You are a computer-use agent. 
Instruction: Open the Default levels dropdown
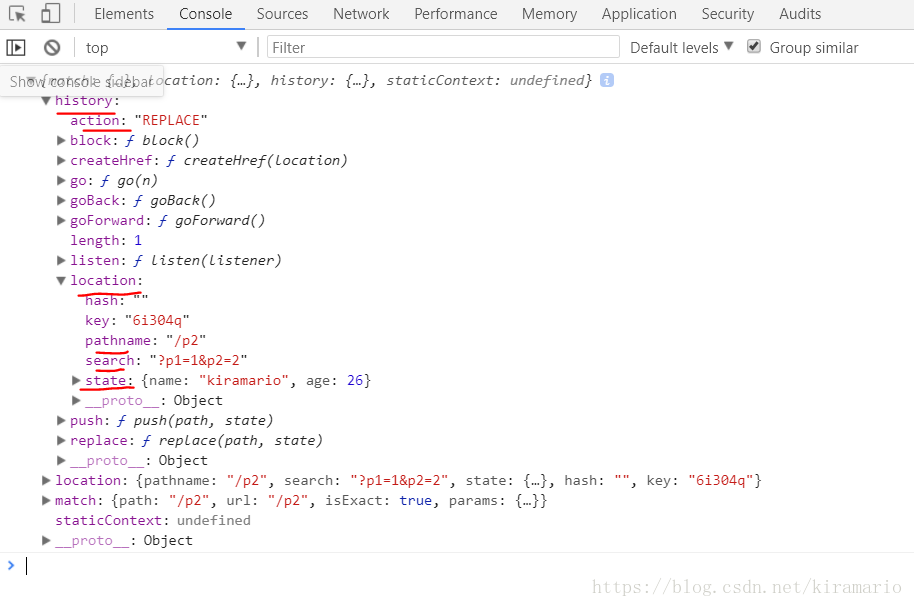pos(681,47)
